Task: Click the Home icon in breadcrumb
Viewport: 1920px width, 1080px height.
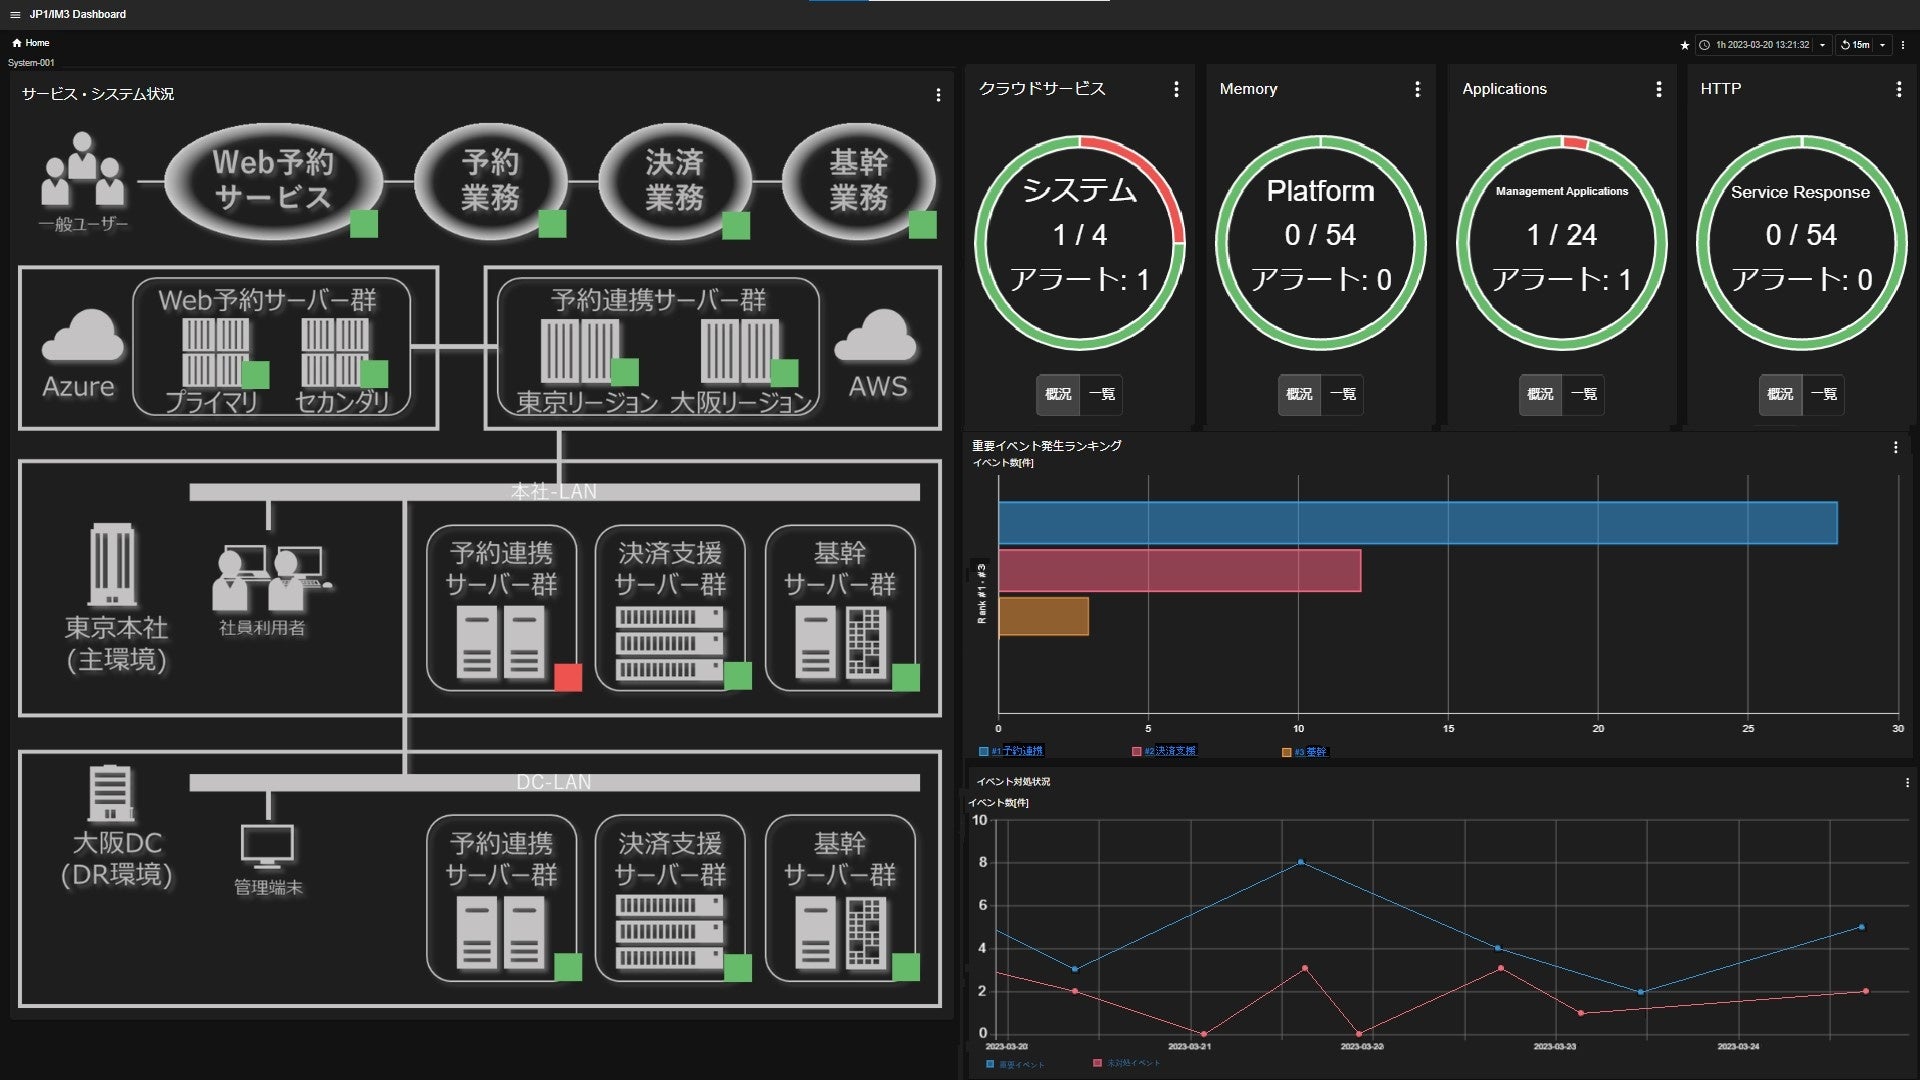Action: click(17, 43)
